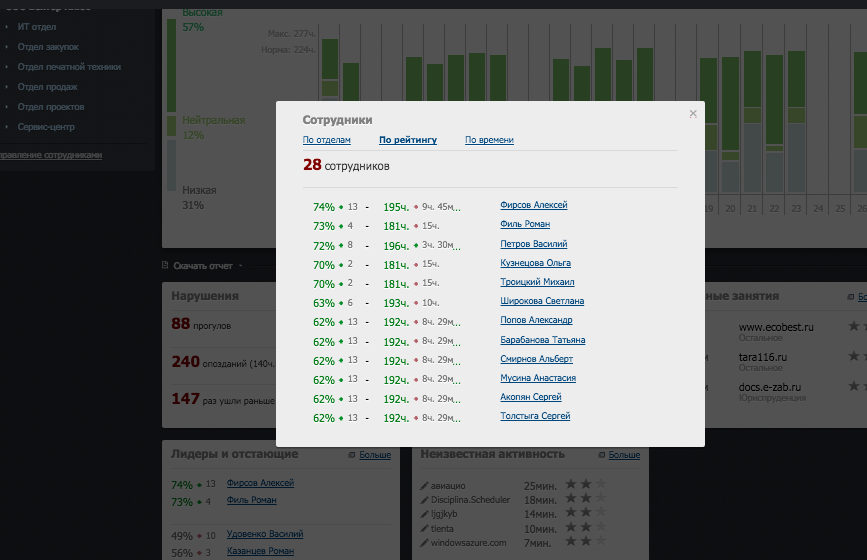Open employee Широкова Светлана
The width and height of the screenshot is (867, 560).
click(542, 301)
